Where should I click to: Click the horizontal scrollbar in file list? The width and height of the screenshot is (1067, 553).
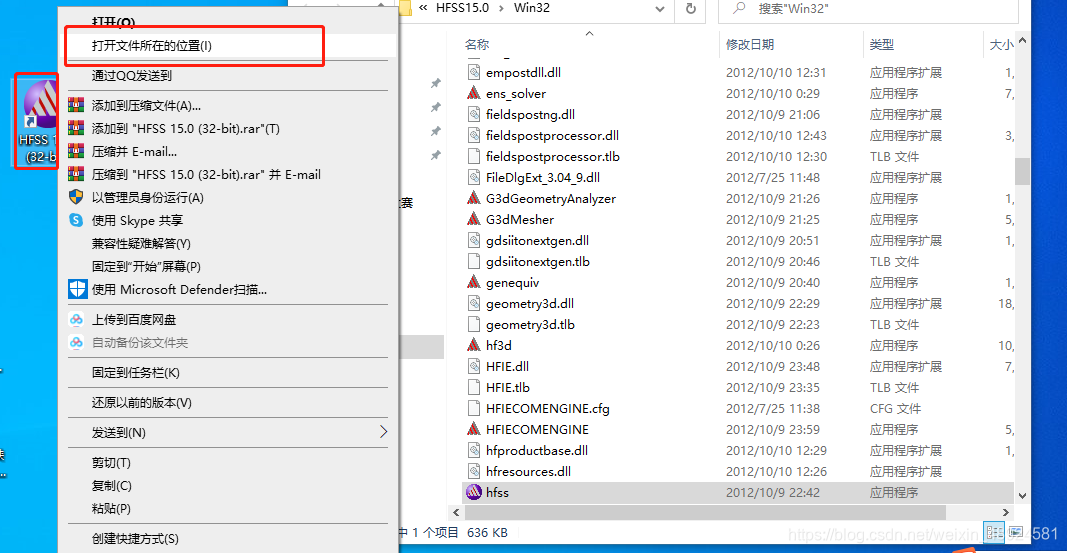click(704, 512)
